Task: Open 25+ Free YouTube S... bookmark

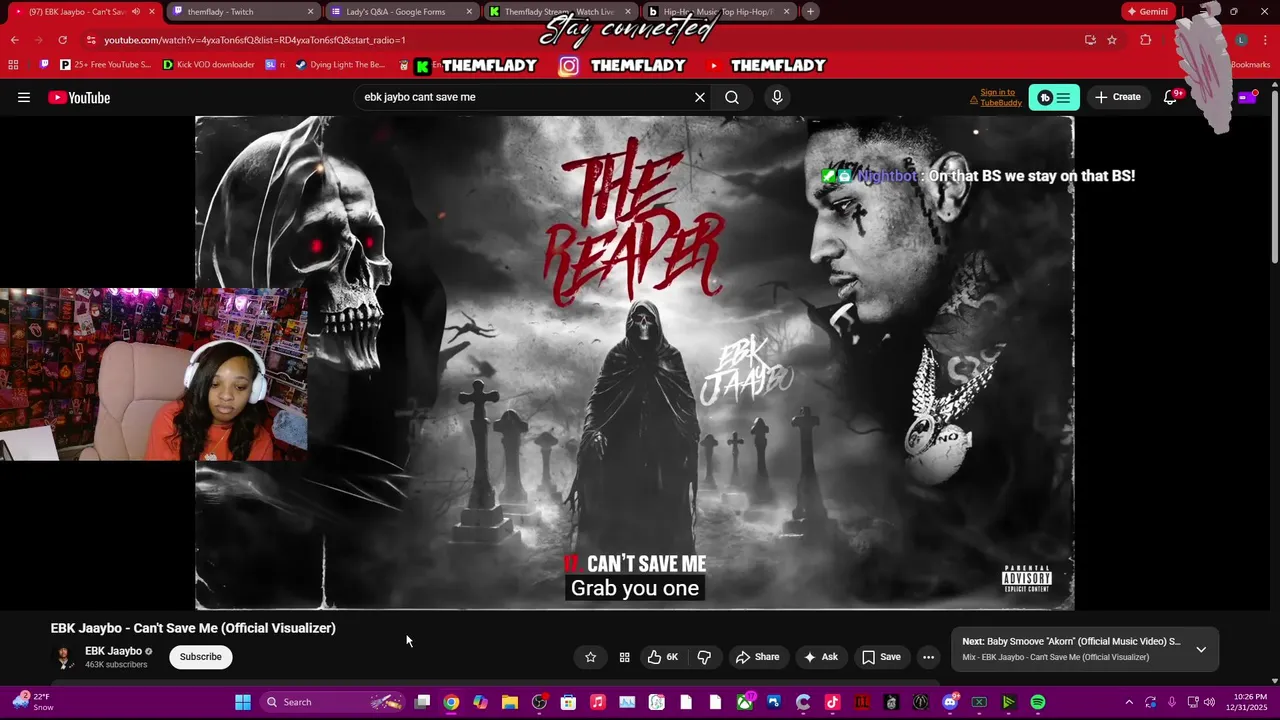Action: pos(105,65)
